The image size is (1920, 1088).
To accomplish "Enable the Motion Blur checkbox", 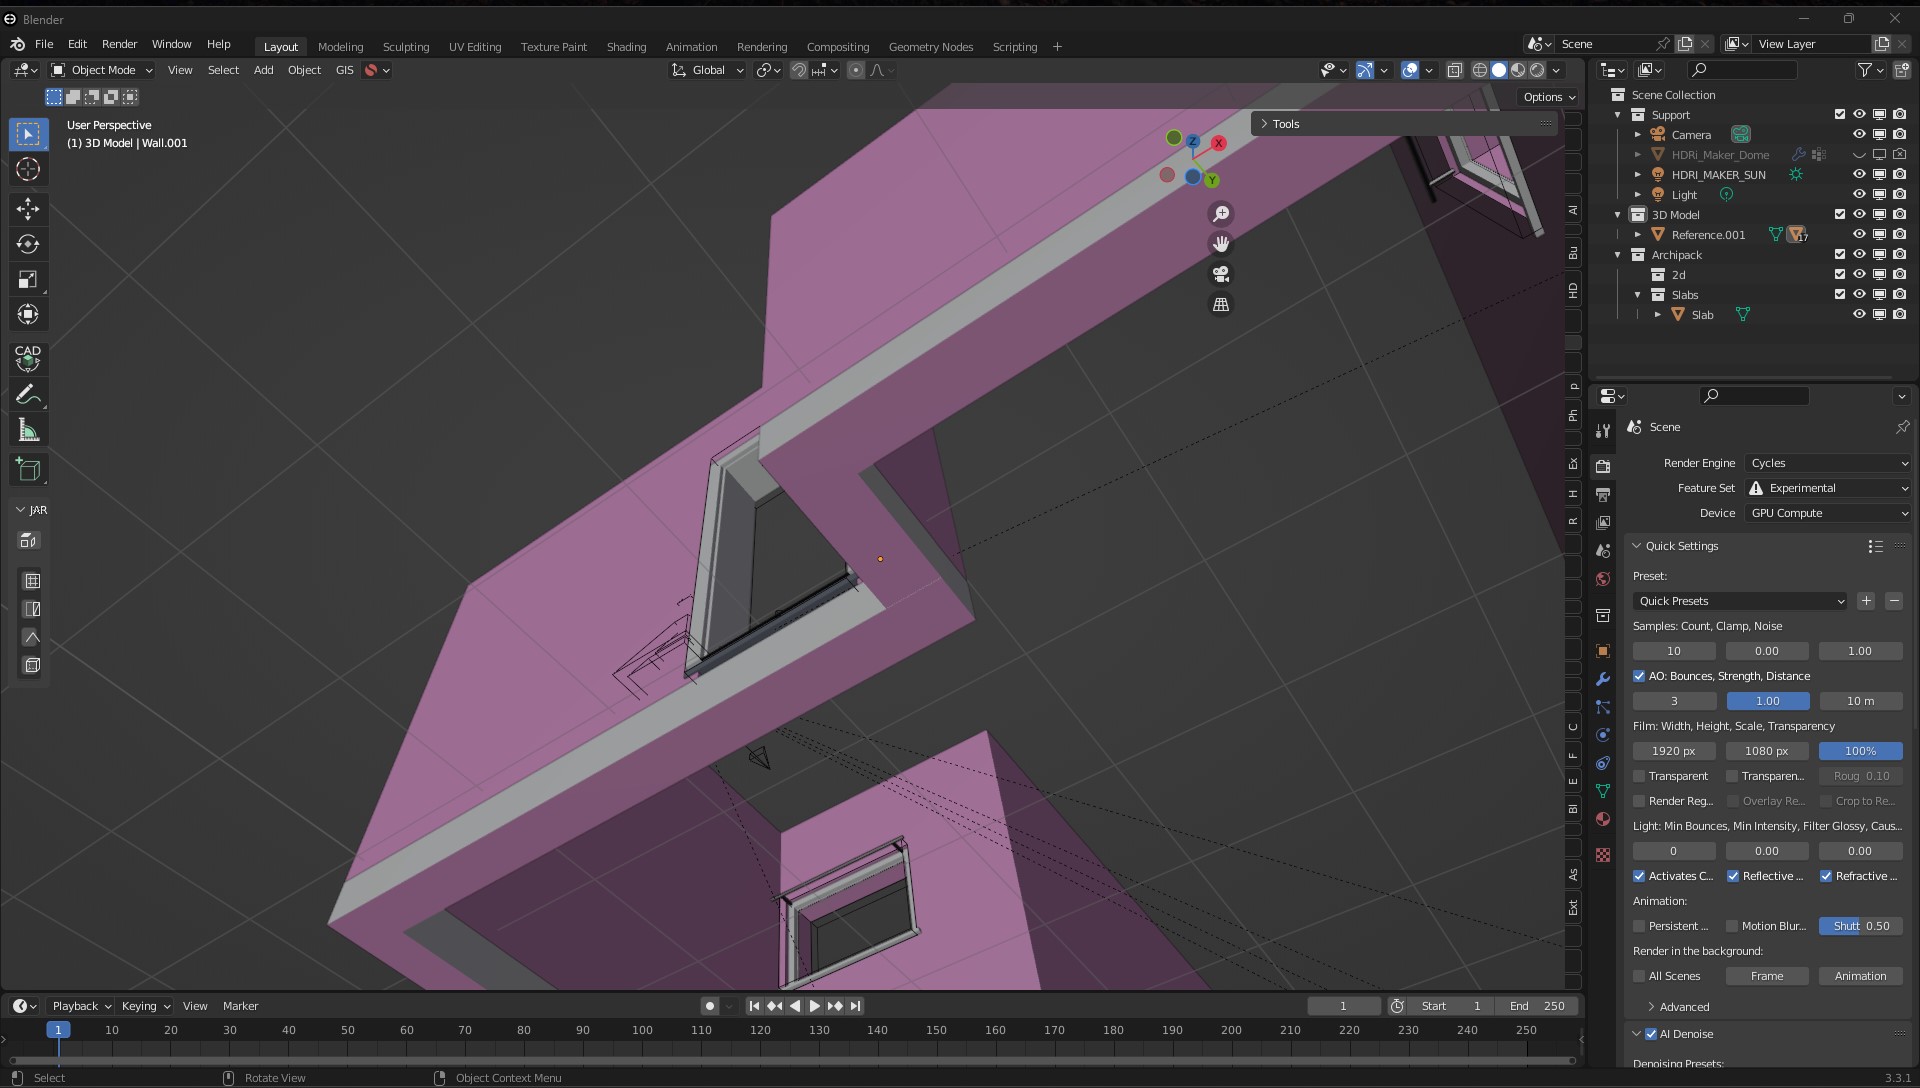I will click(x=1732, y=926).
